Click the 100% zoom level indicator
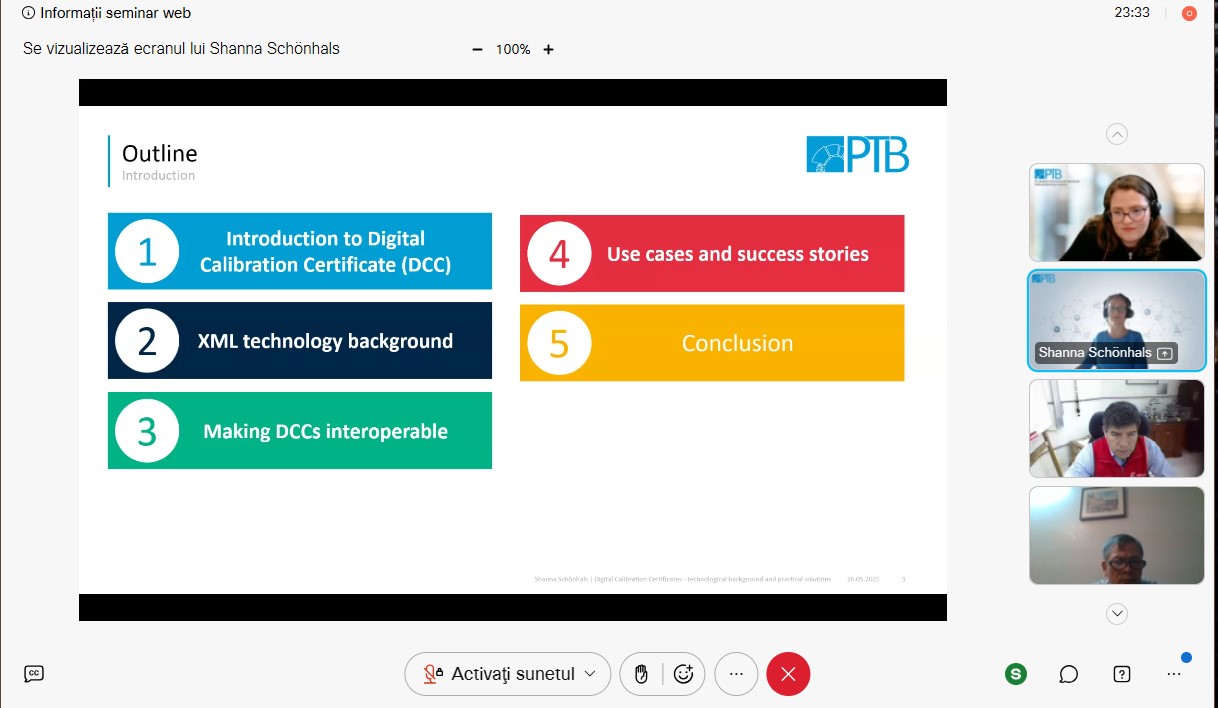The width and height of the screenshot is (1218, 708). pos(513,49)
